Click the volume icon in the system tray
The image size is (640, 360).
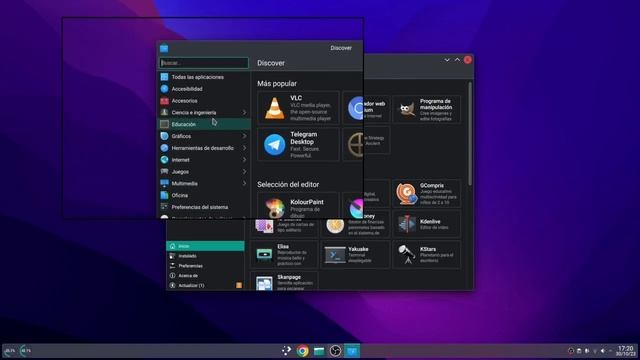pos(603,351)
